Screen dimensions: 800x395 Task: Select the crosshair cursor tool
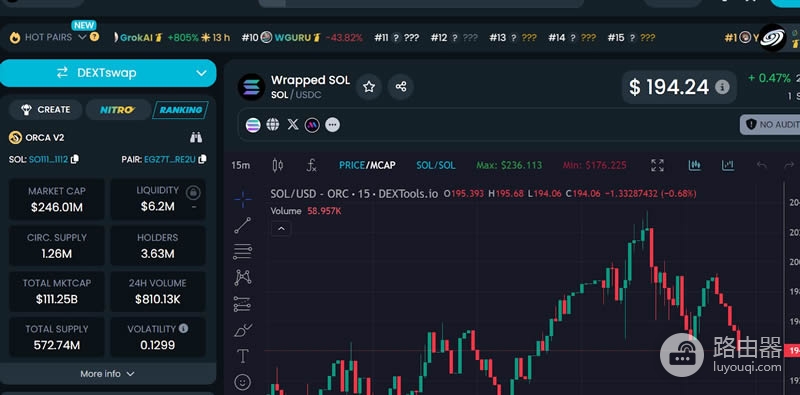click(243, 200)
